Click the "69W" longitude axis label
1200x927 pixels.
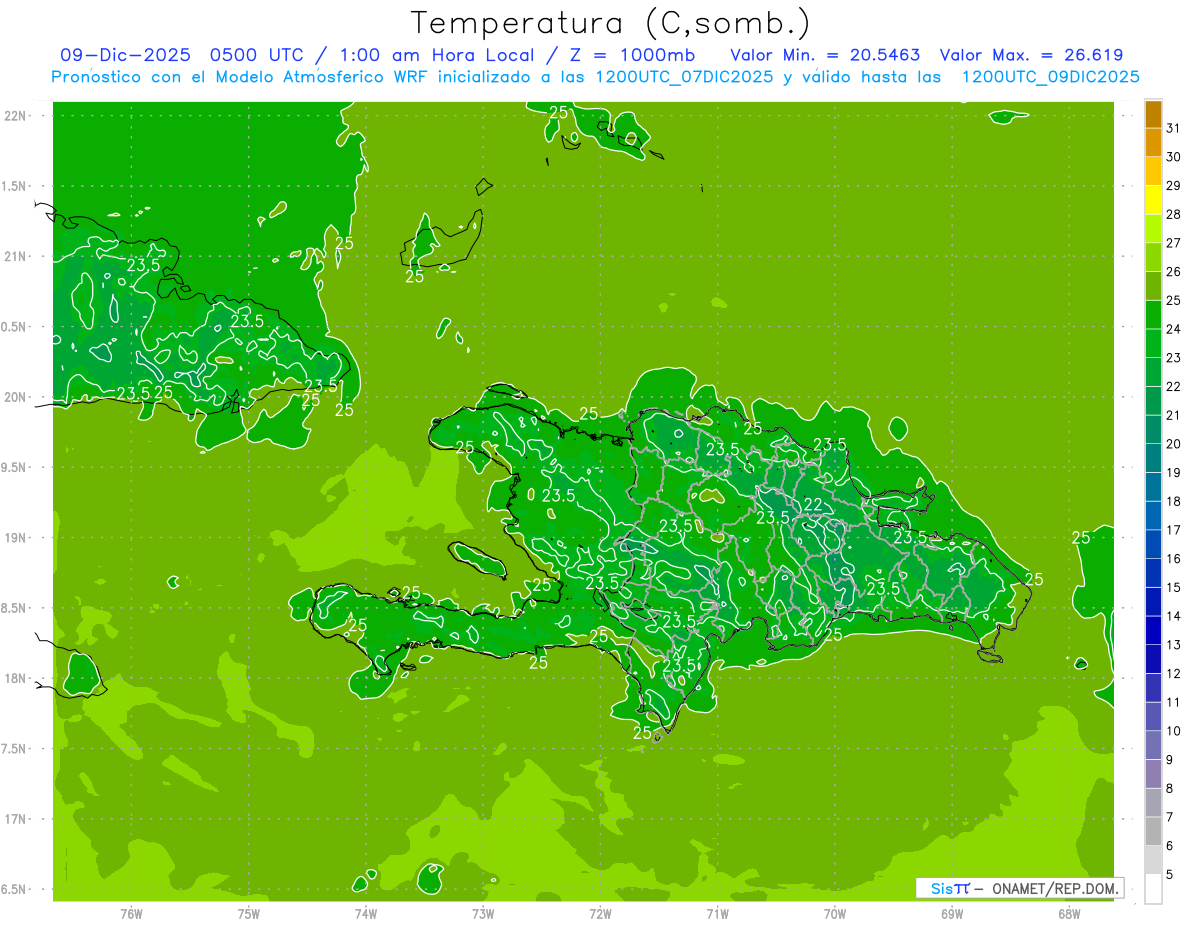[952, 914]
